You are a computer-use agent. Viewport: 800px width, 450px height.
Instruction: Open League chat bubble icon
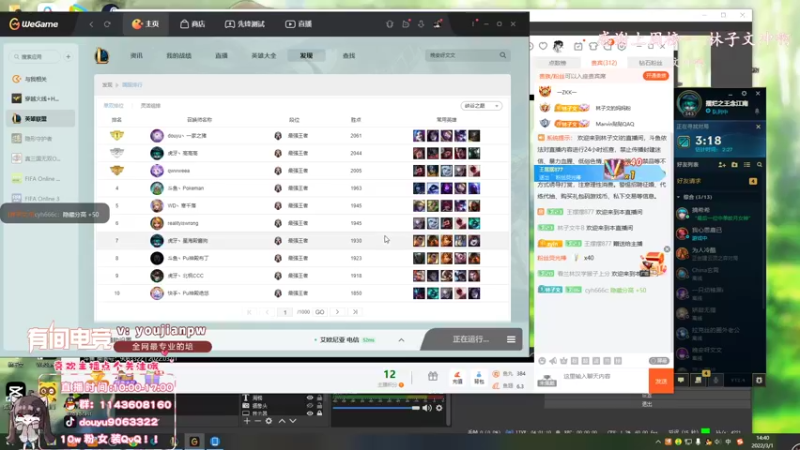pyautogui.click(x=681, y=380)
